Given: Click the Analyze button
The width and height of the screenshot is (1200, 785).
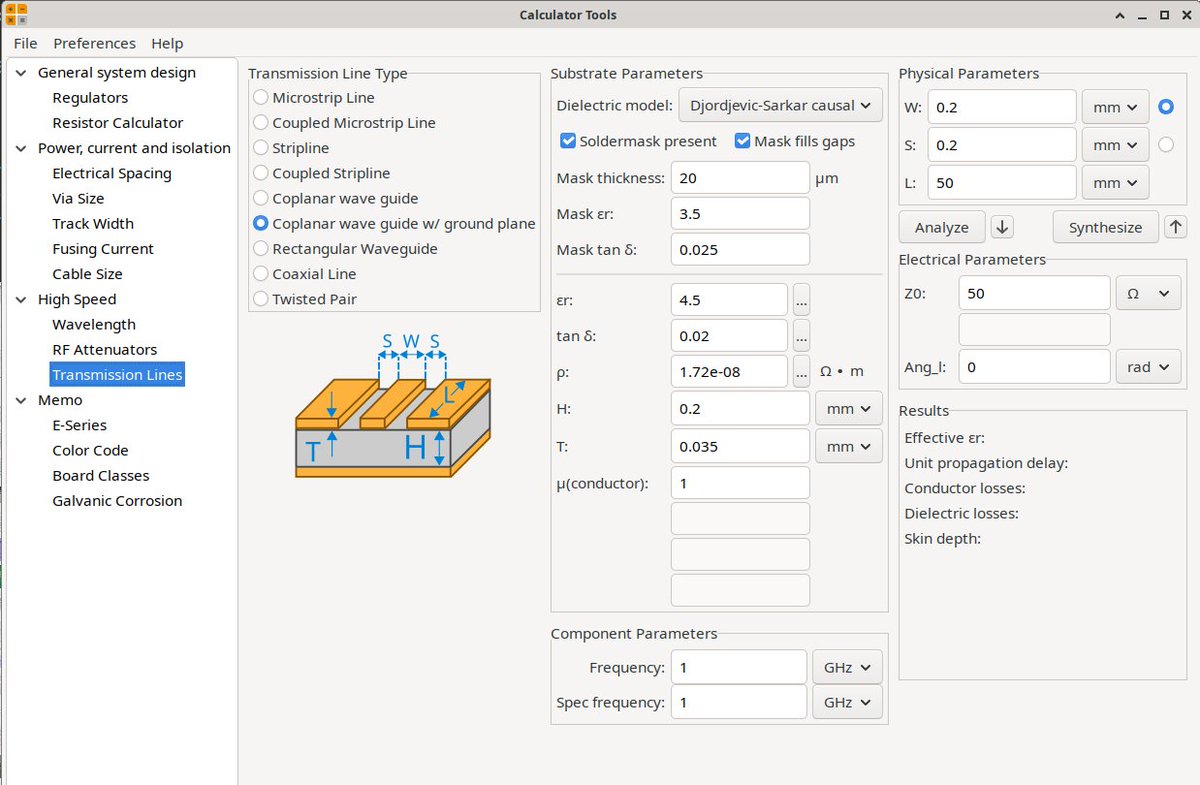Looking at the screenshot, I should [x=941, y=227].
